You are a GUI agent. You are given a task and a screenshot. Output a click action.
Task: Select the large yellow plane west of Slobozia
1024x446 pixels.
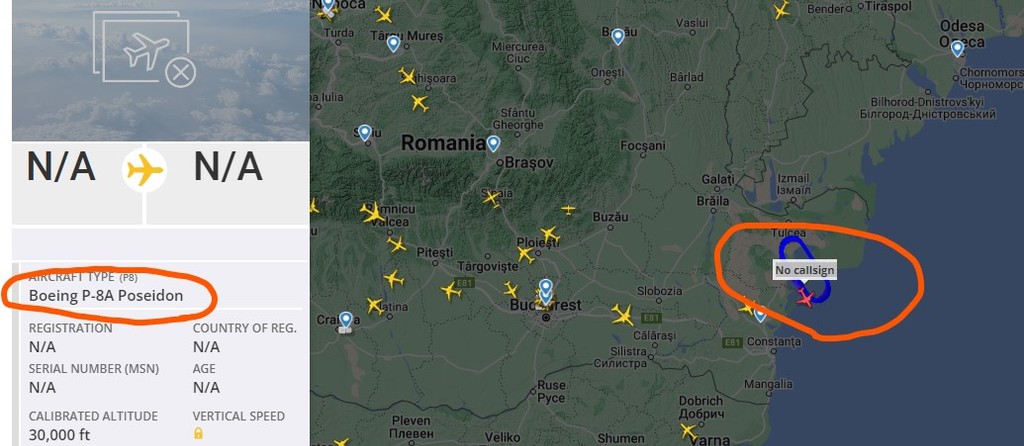coord(622,315)
